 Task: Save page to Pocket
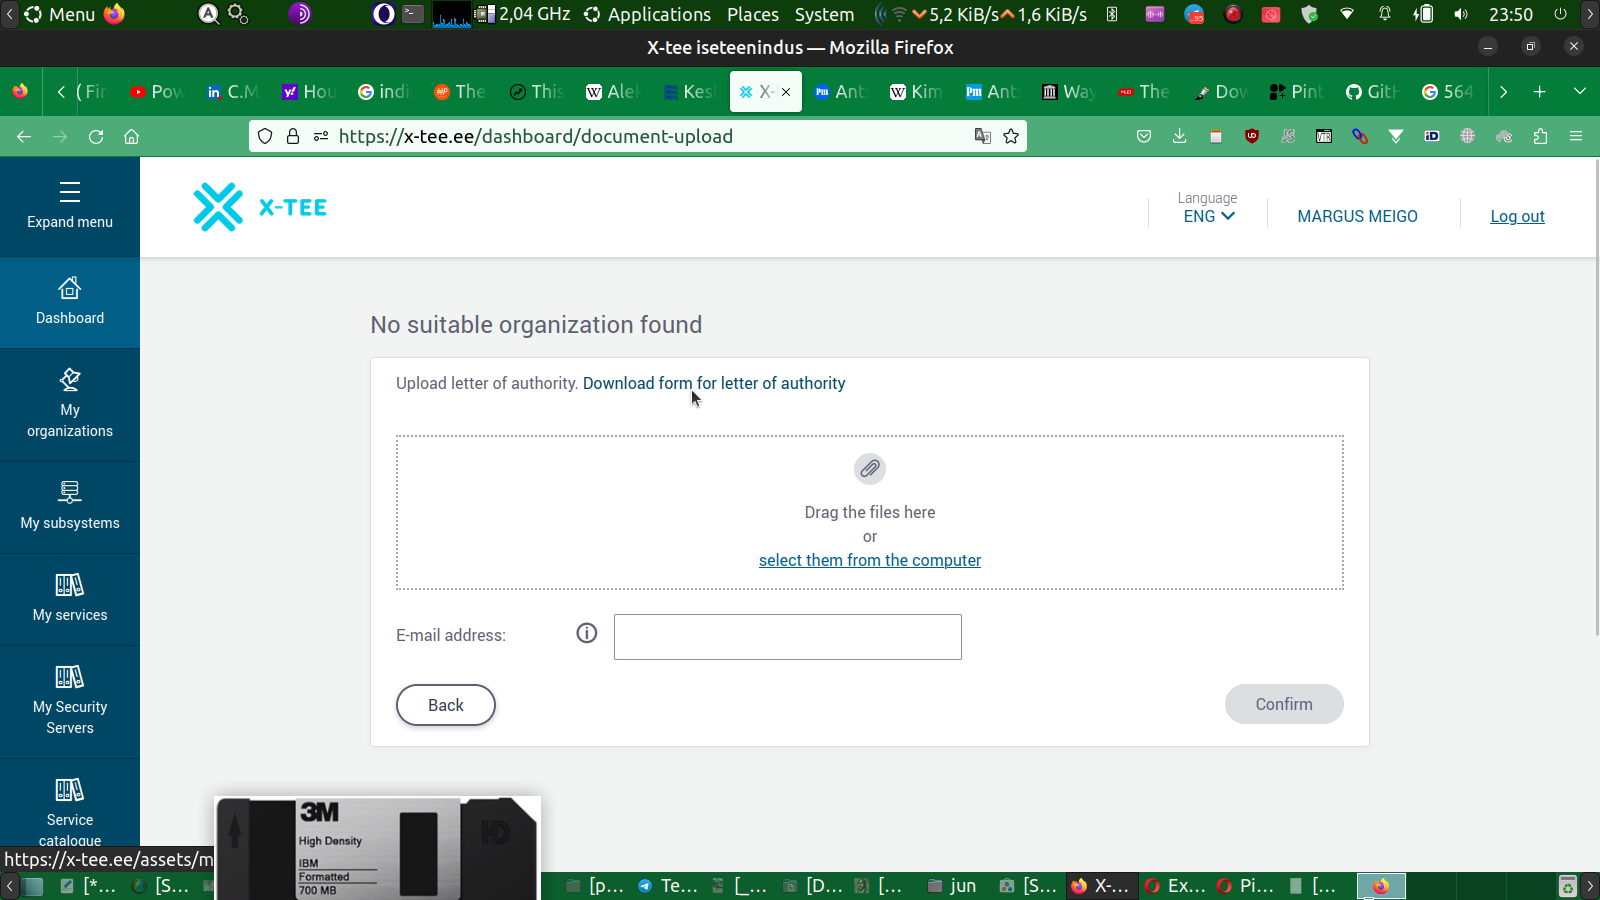(x=1144, y=137)
